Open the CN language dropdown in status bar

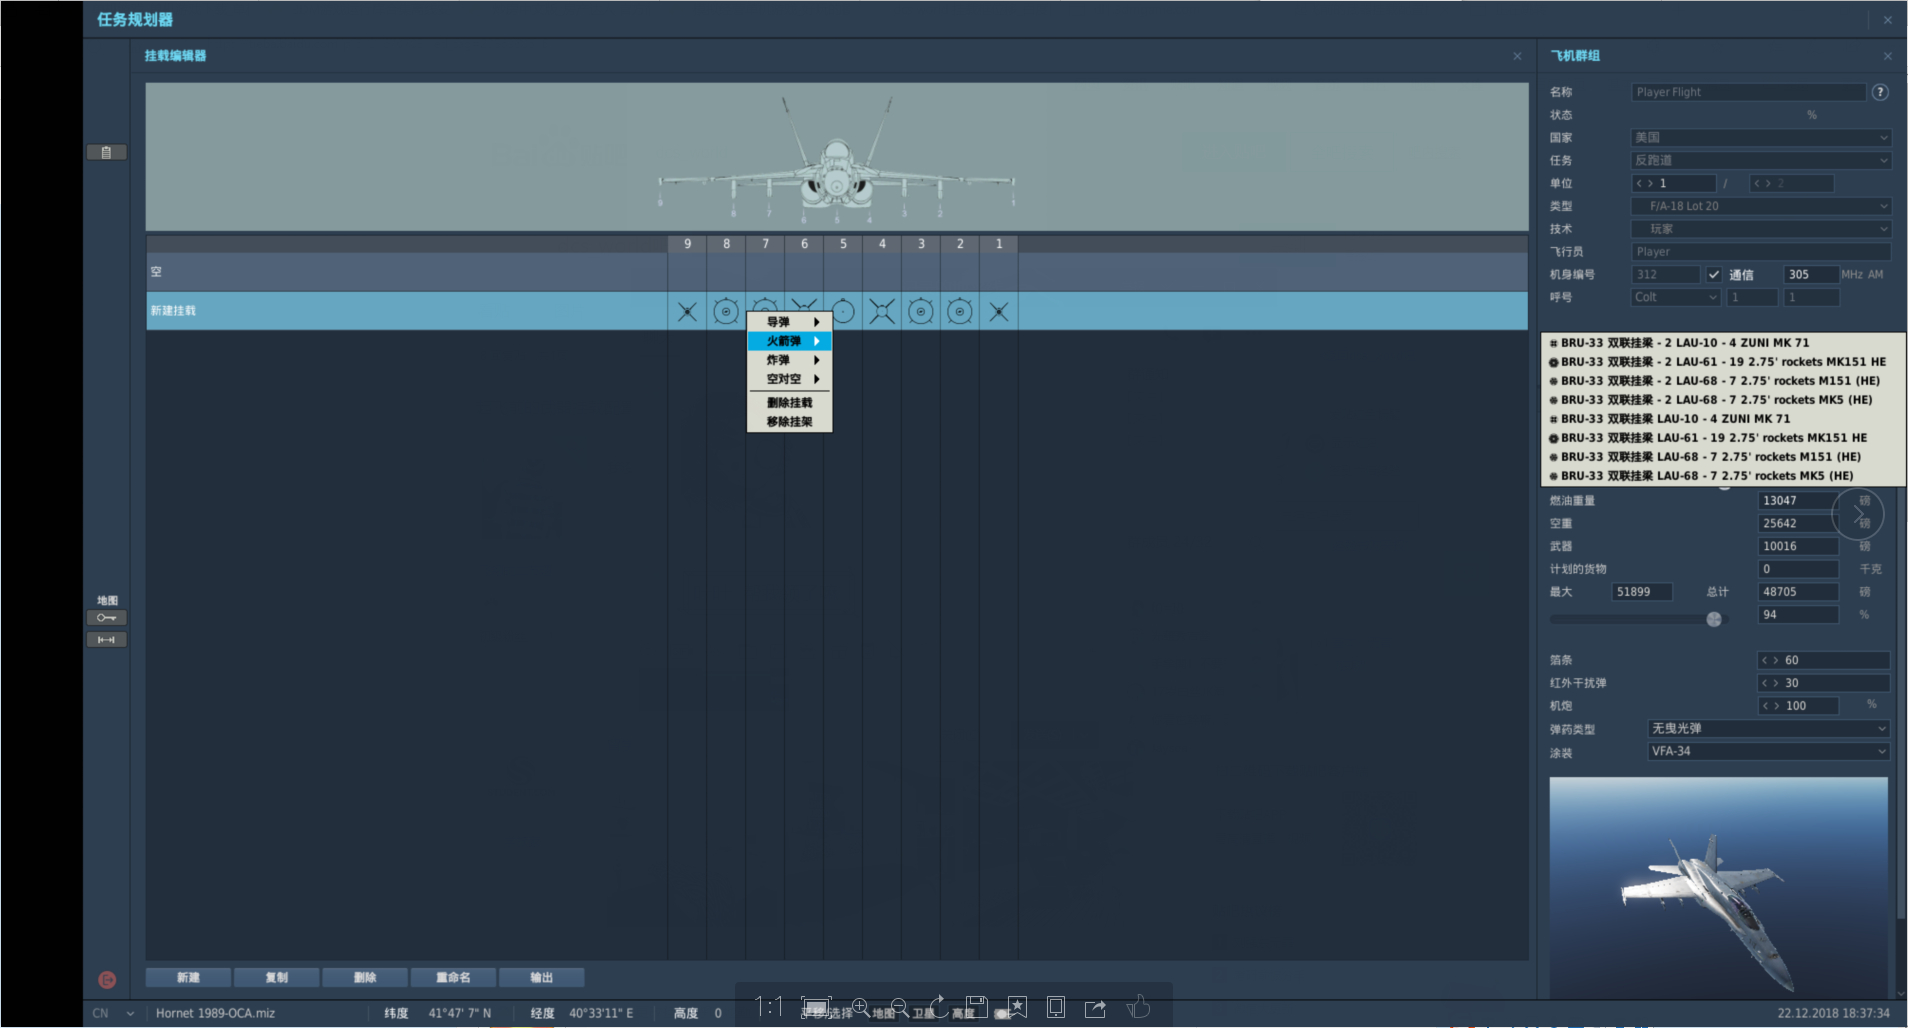[x=114, y=1013]
